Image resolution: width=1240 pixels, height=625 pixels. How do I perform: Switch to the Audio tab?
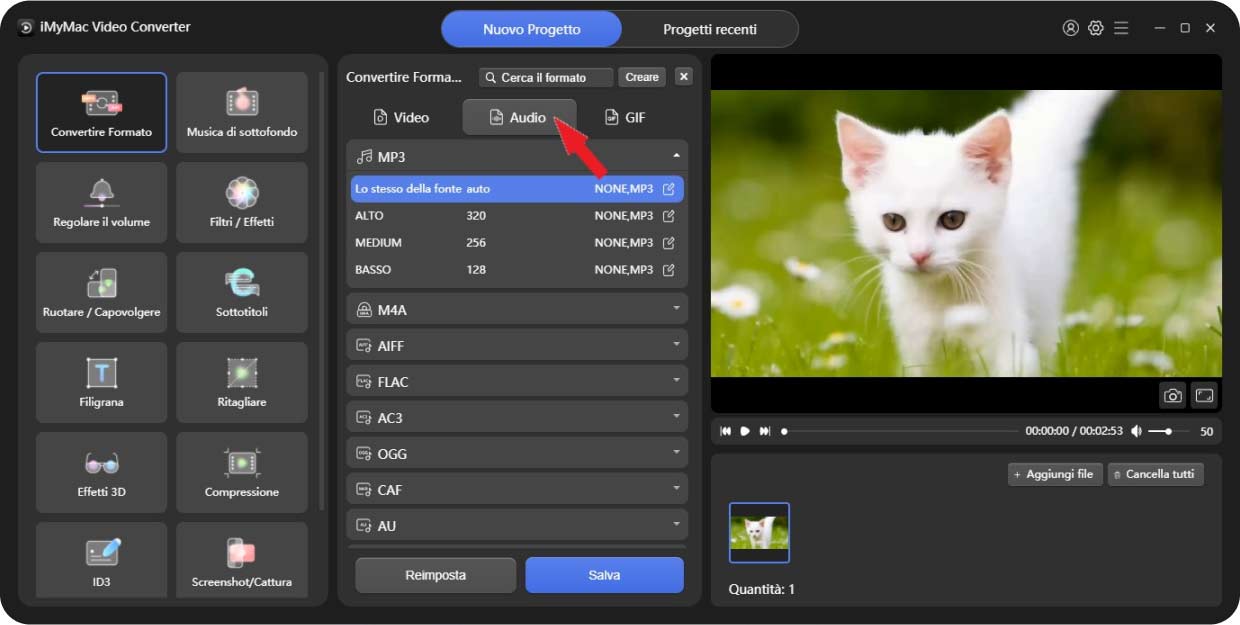coord(519,117)
